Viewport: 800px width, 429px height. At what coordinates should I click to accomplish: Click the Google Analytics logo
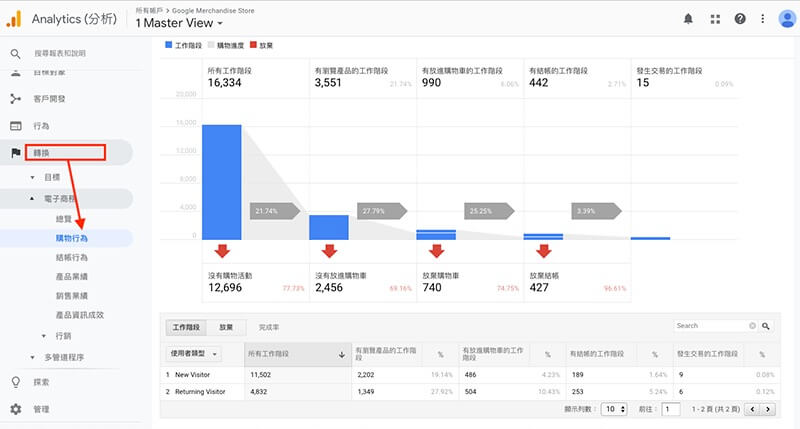click(x=14, y=19)
